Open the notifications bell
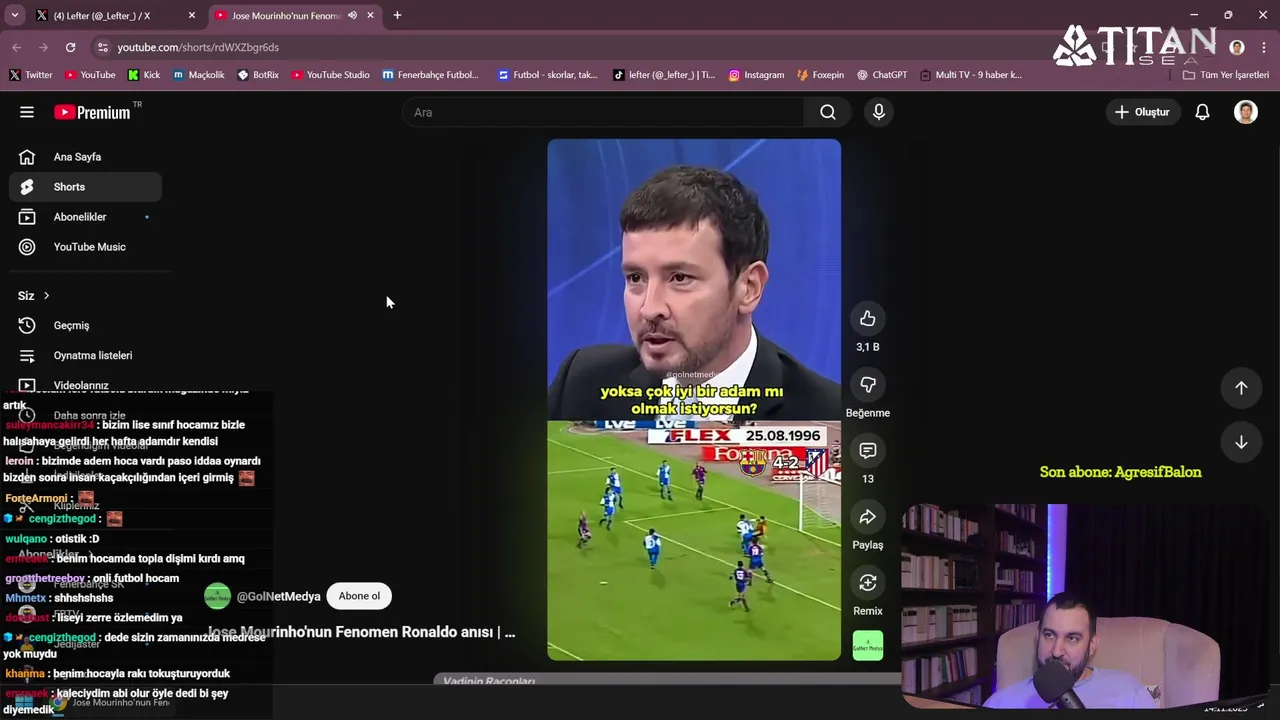 coord(1202,112)
